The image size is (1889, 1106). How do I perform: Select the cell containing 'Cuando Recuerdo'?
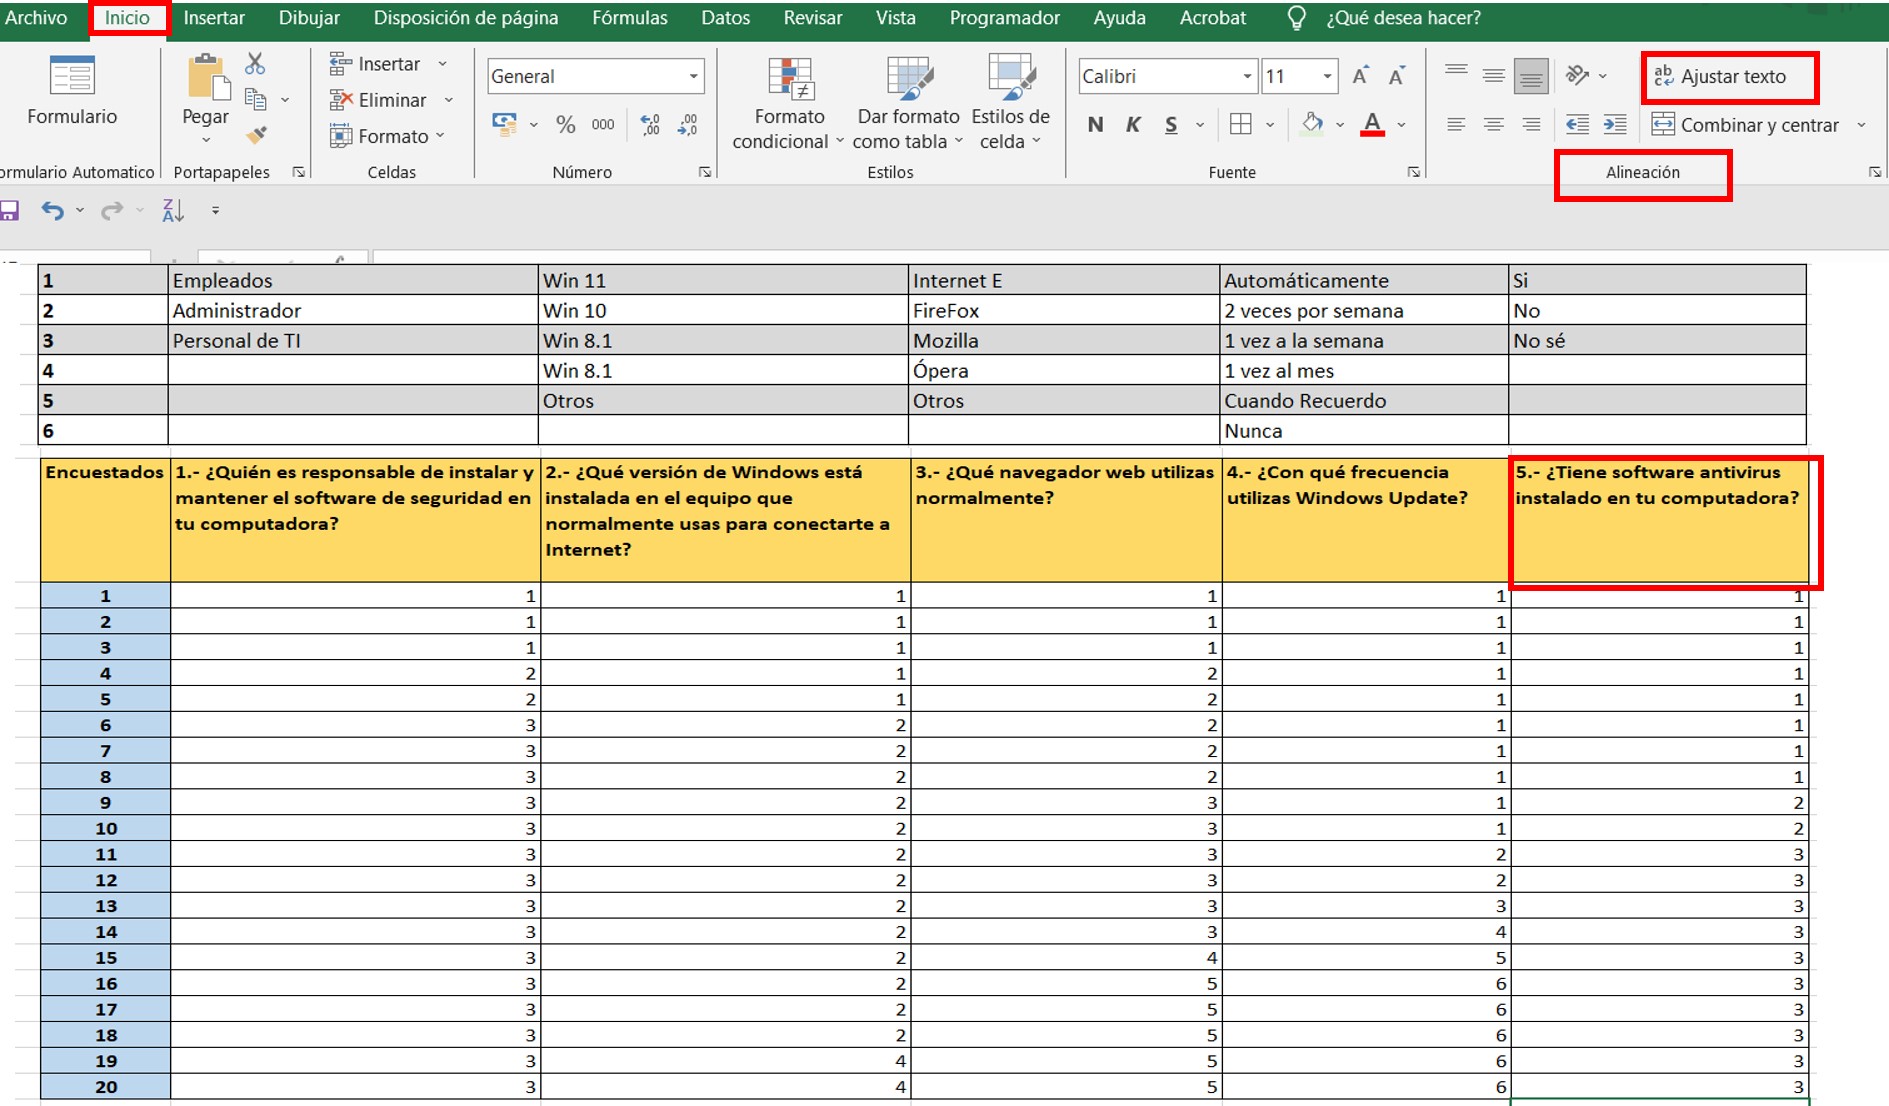tap(1364, 400)
